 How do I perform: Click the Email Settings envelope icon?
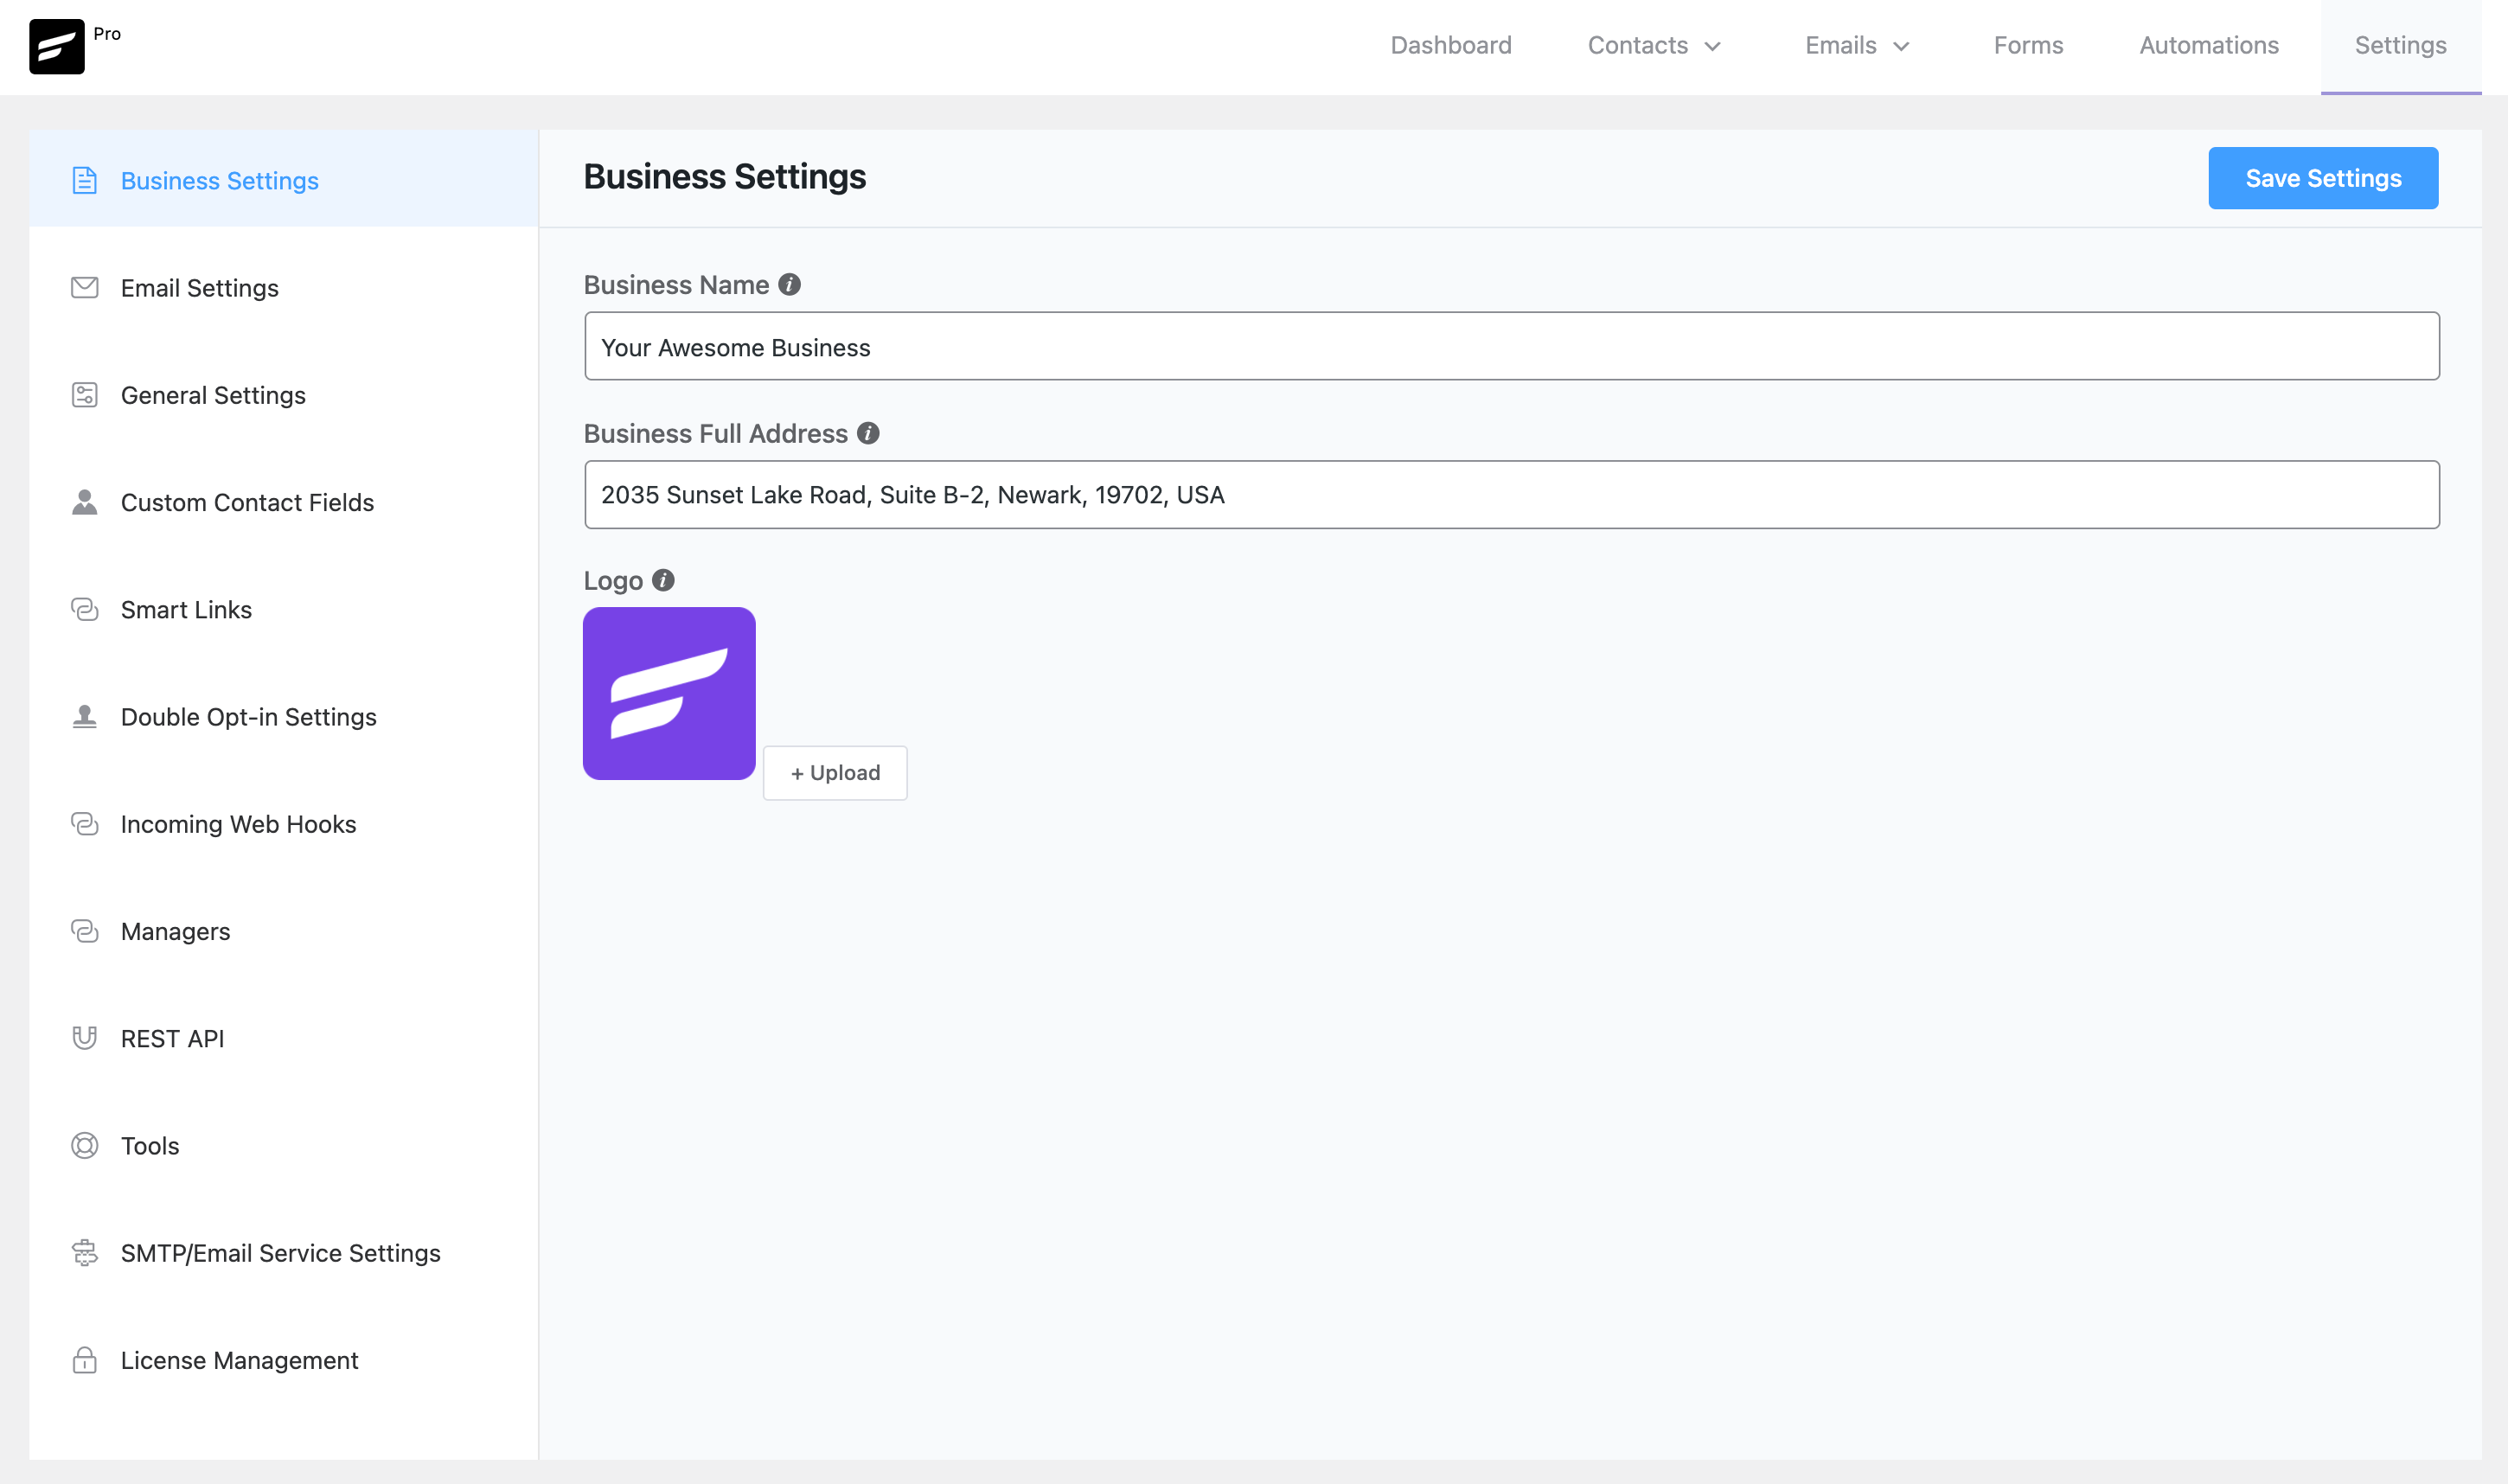click(x=85, y=286)
